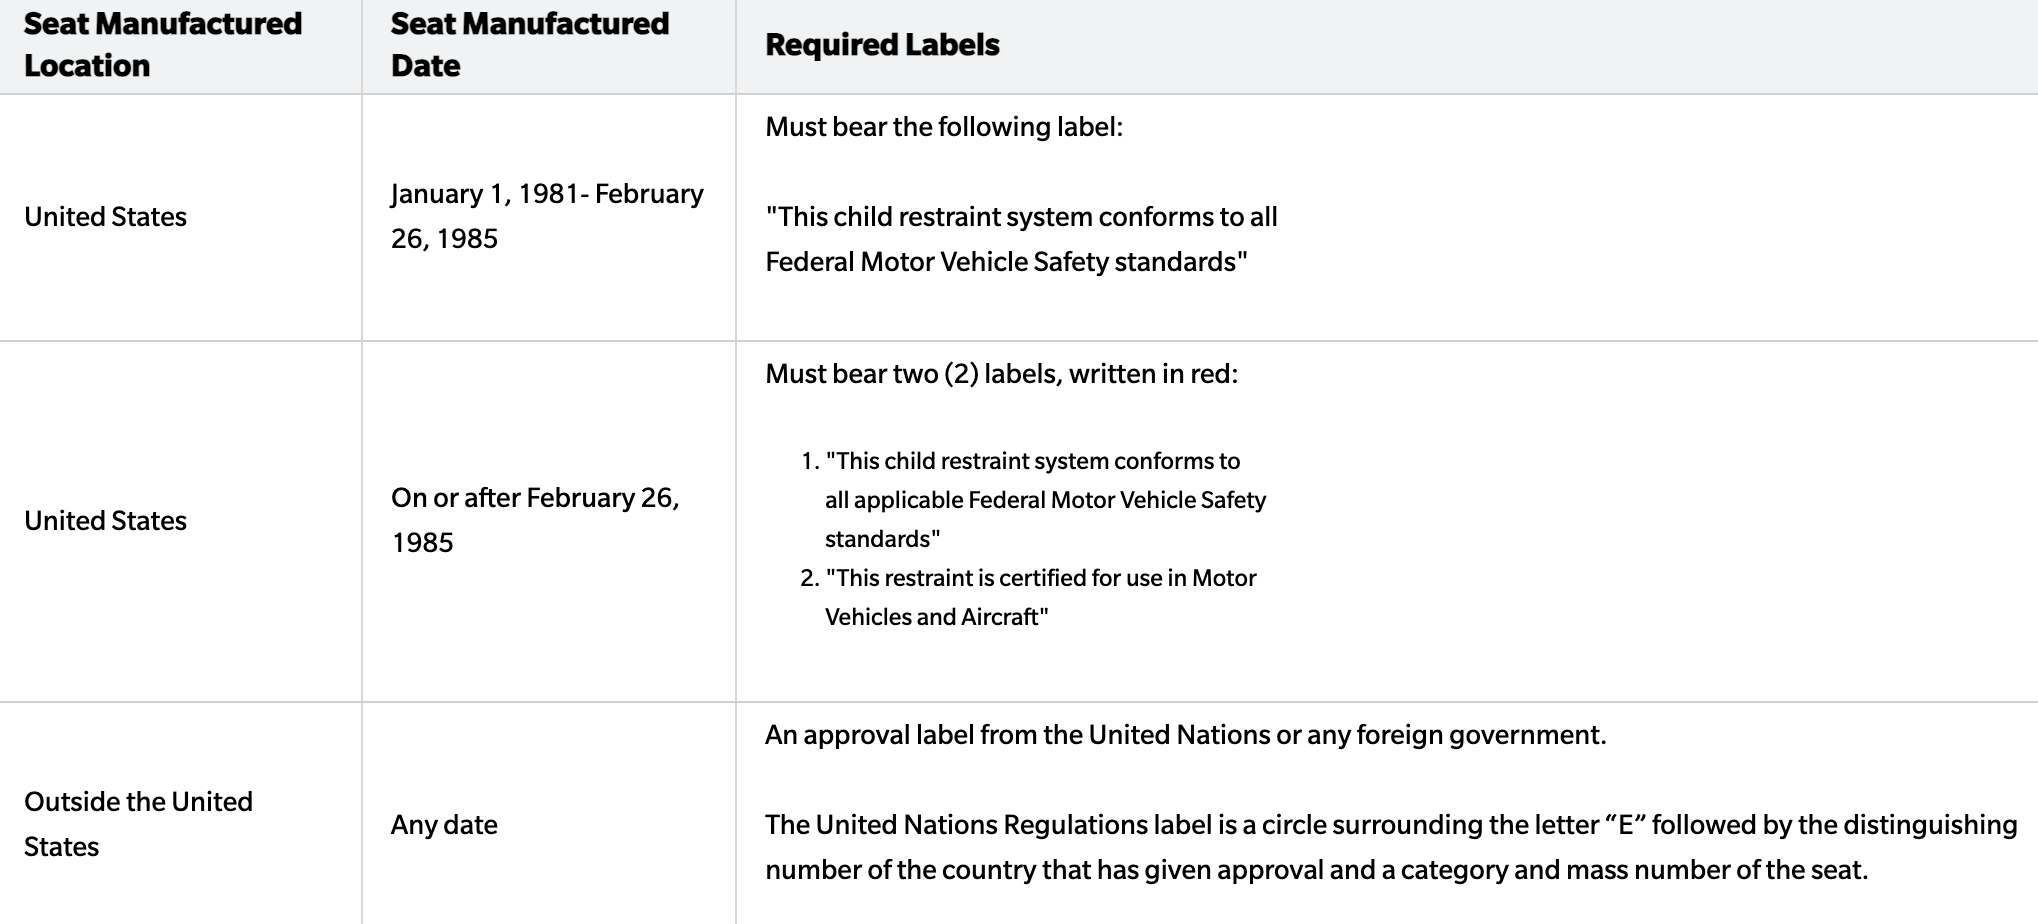Screen dimensions: 2038x924
Task: Select the "Required Labels" column header
Action: tap(882, 45)
